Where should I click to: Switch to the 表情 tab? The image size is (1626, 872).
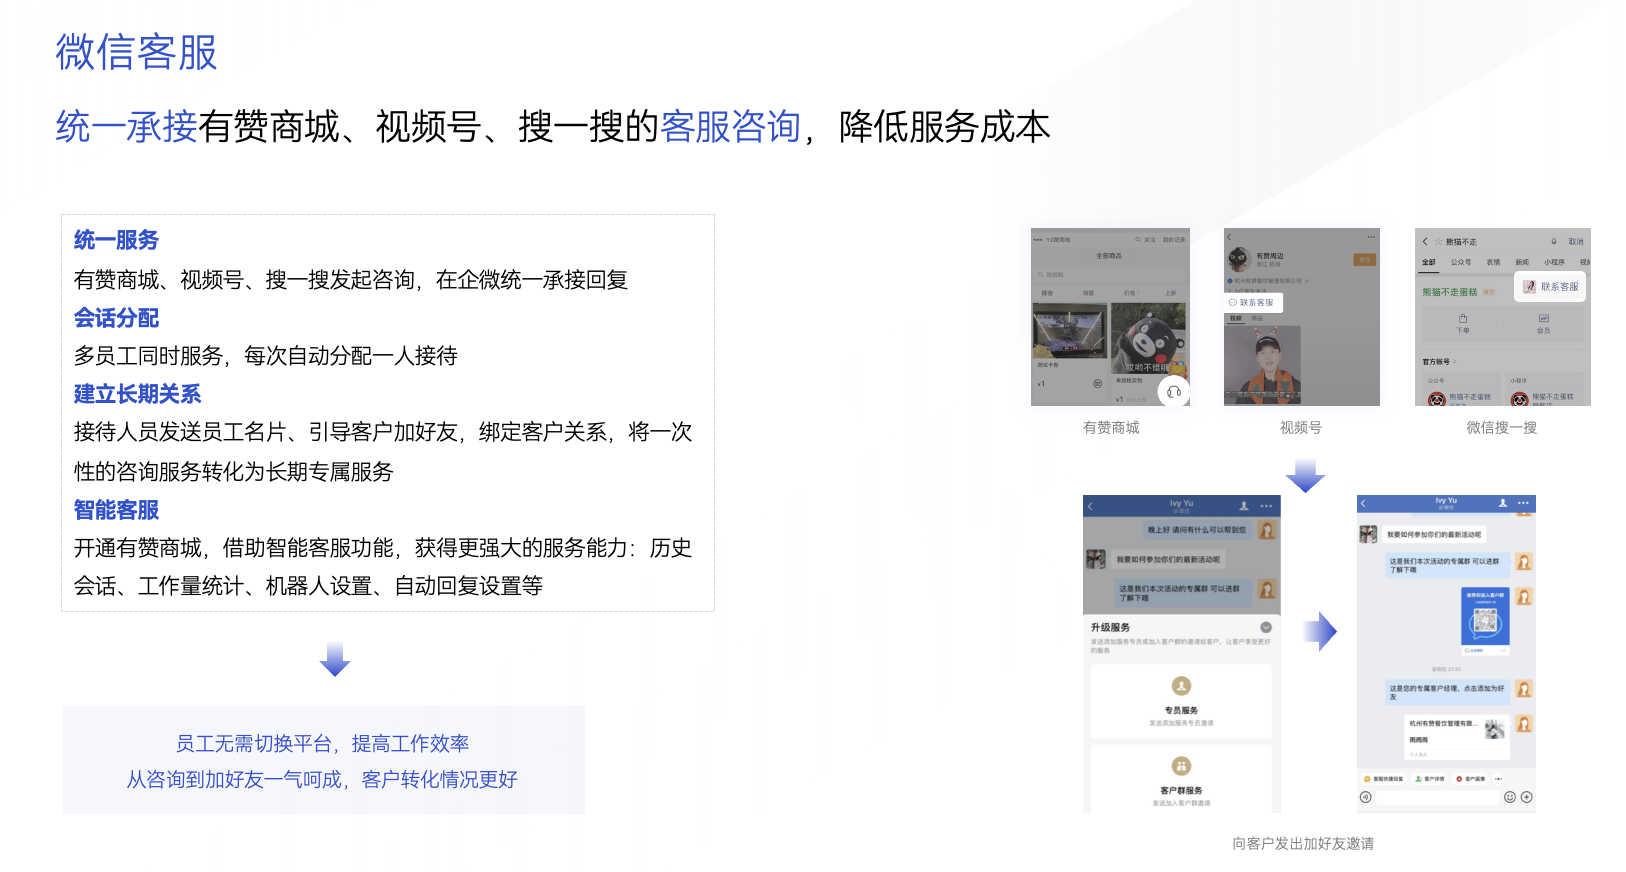(x=1493, y=262)
